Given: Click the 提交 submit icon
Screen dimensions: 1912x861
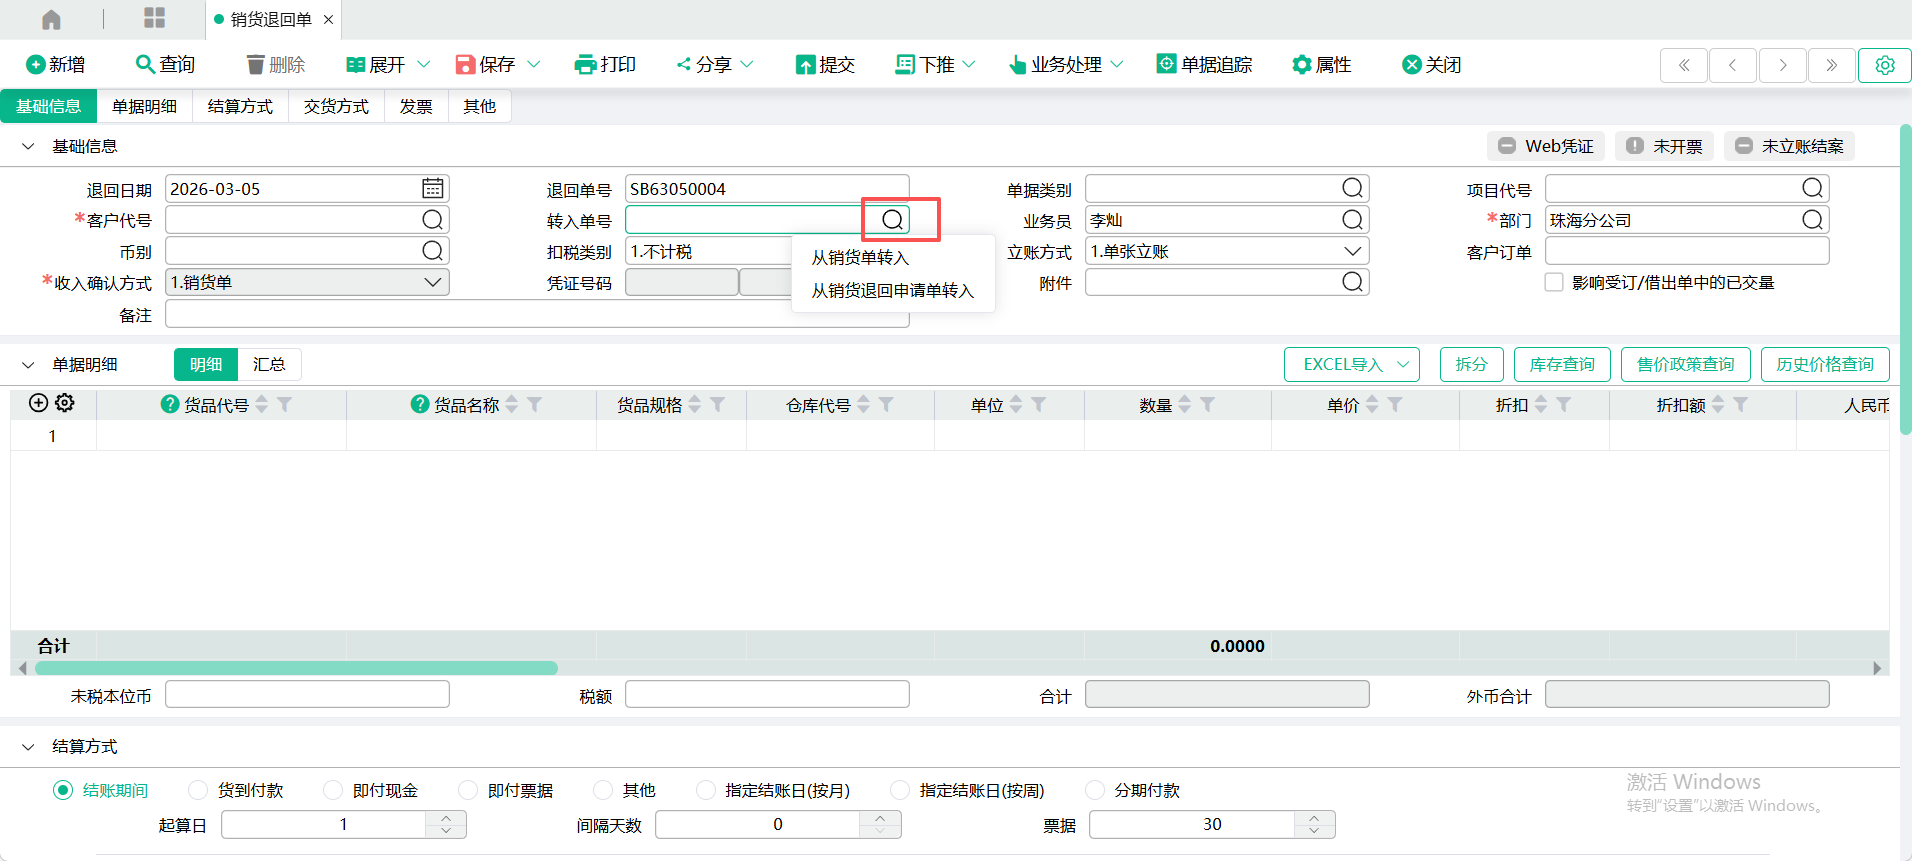Looking at the screenshot, I should point(805,65).
